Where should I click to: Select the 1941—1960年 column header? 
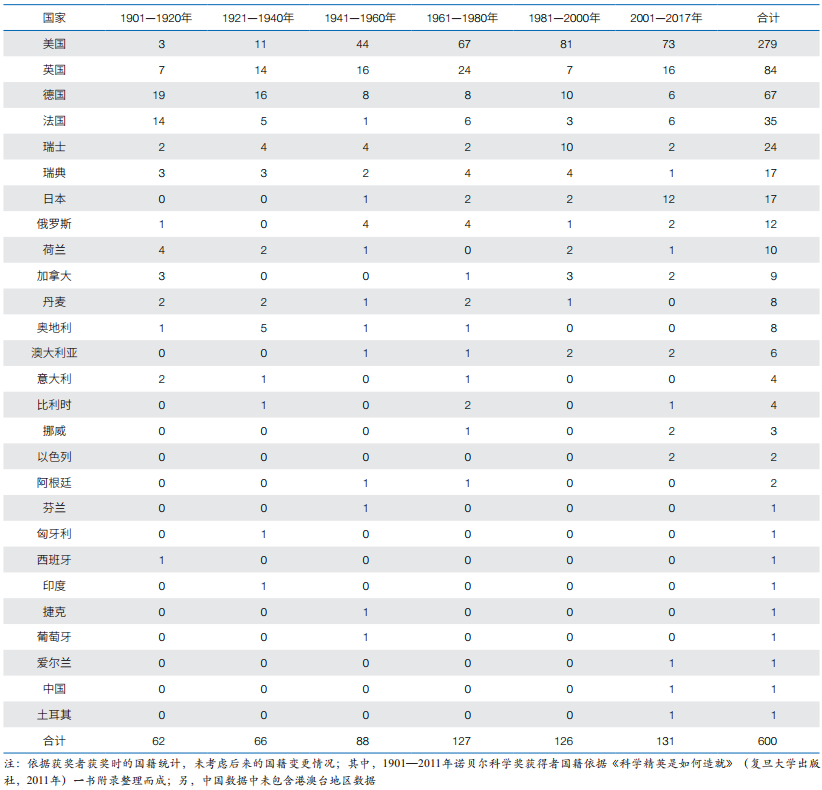tap(360, 18)
